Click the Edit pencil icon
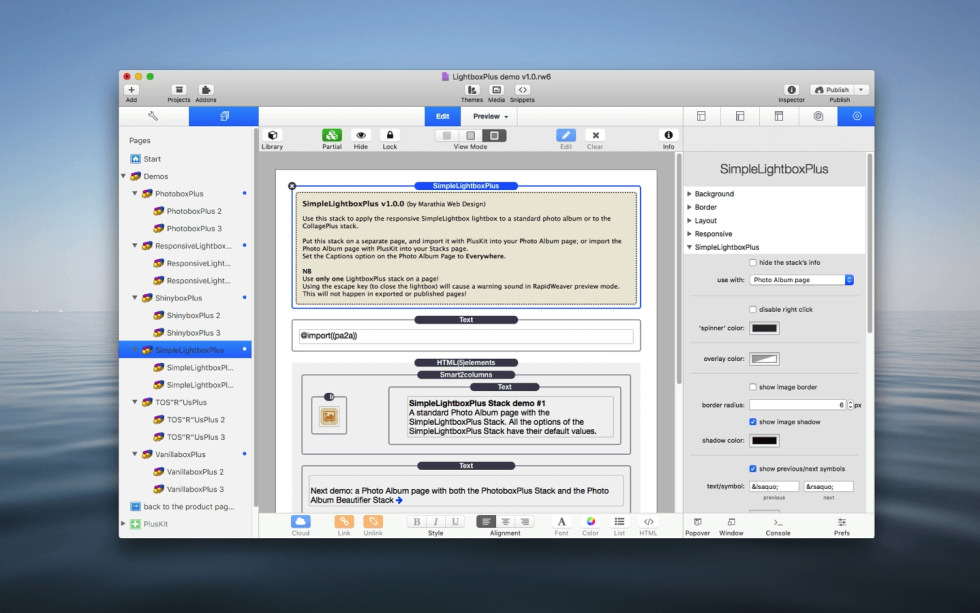 pos(566,136)
